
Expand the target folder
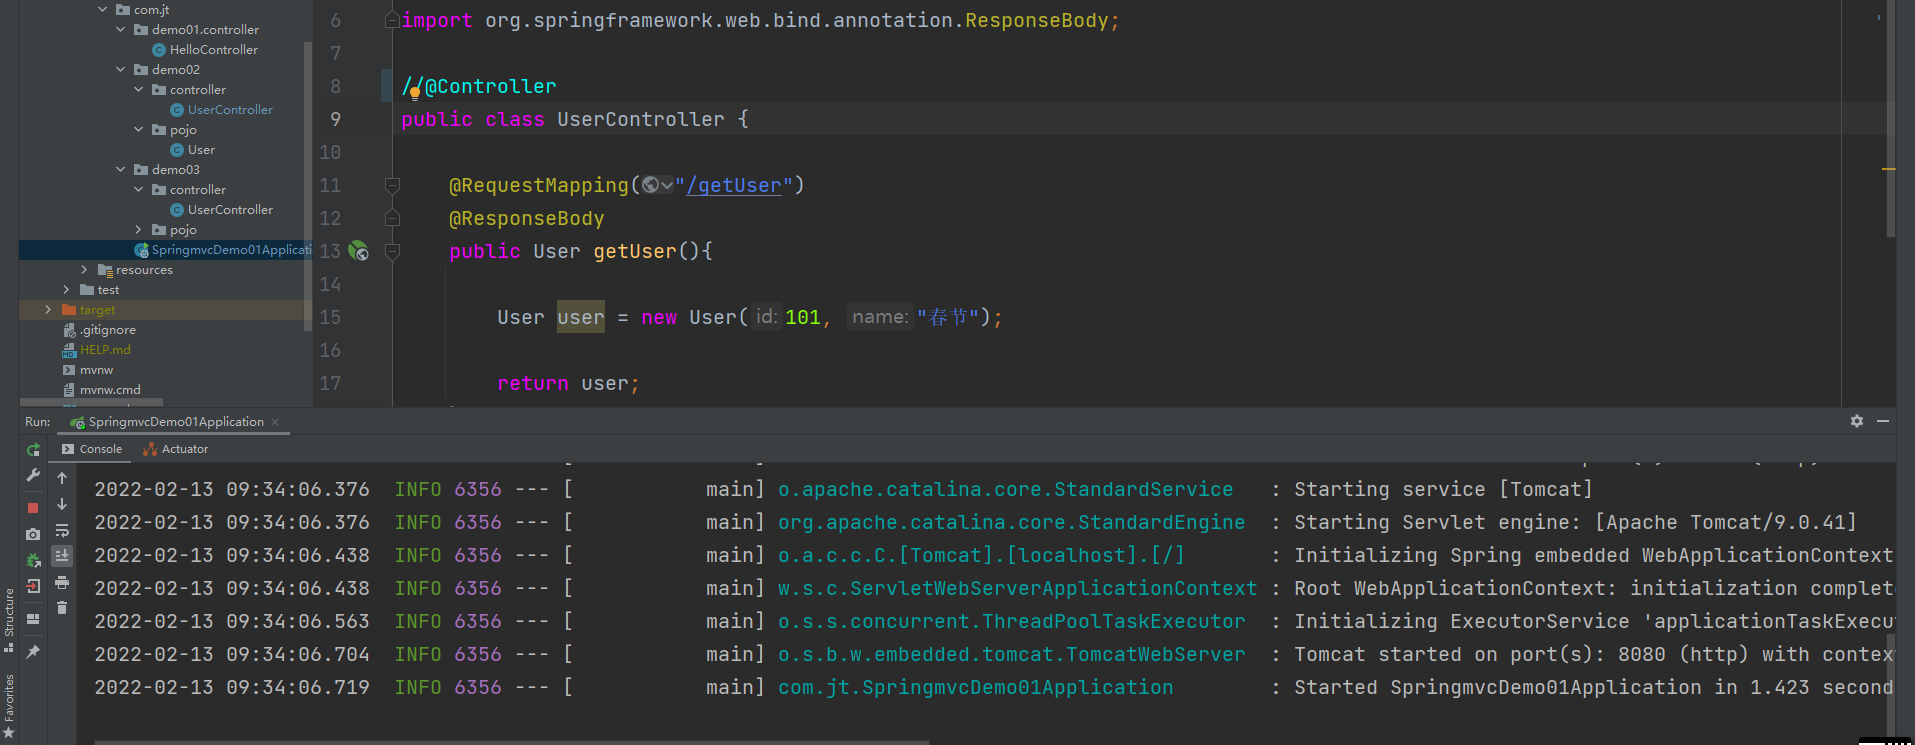pos(48,310)
